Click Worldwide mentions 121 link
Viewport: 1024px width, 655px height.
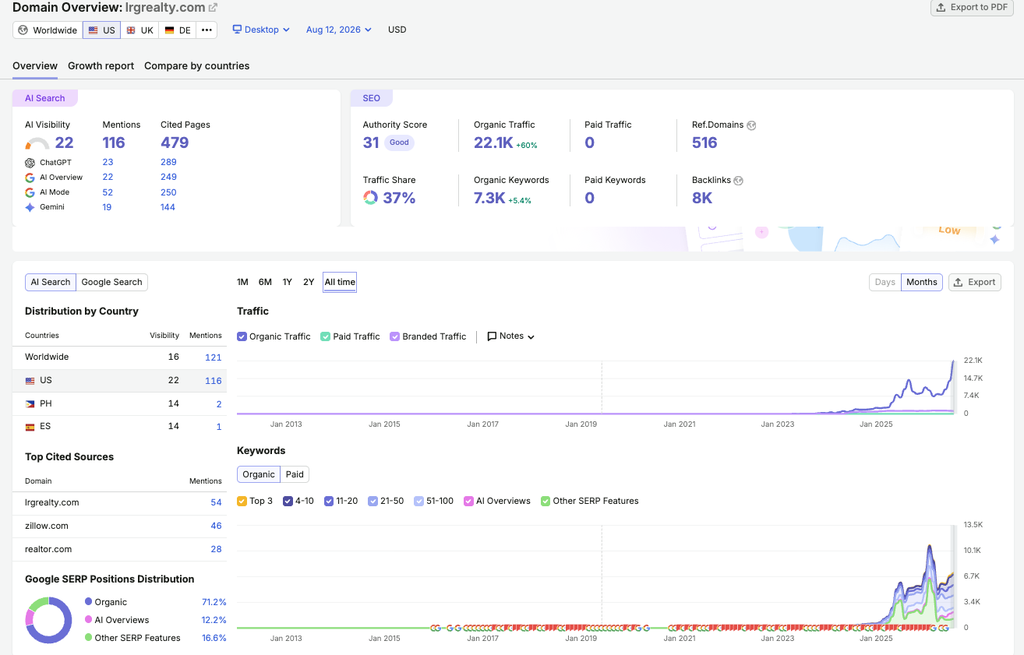[213, 357]
